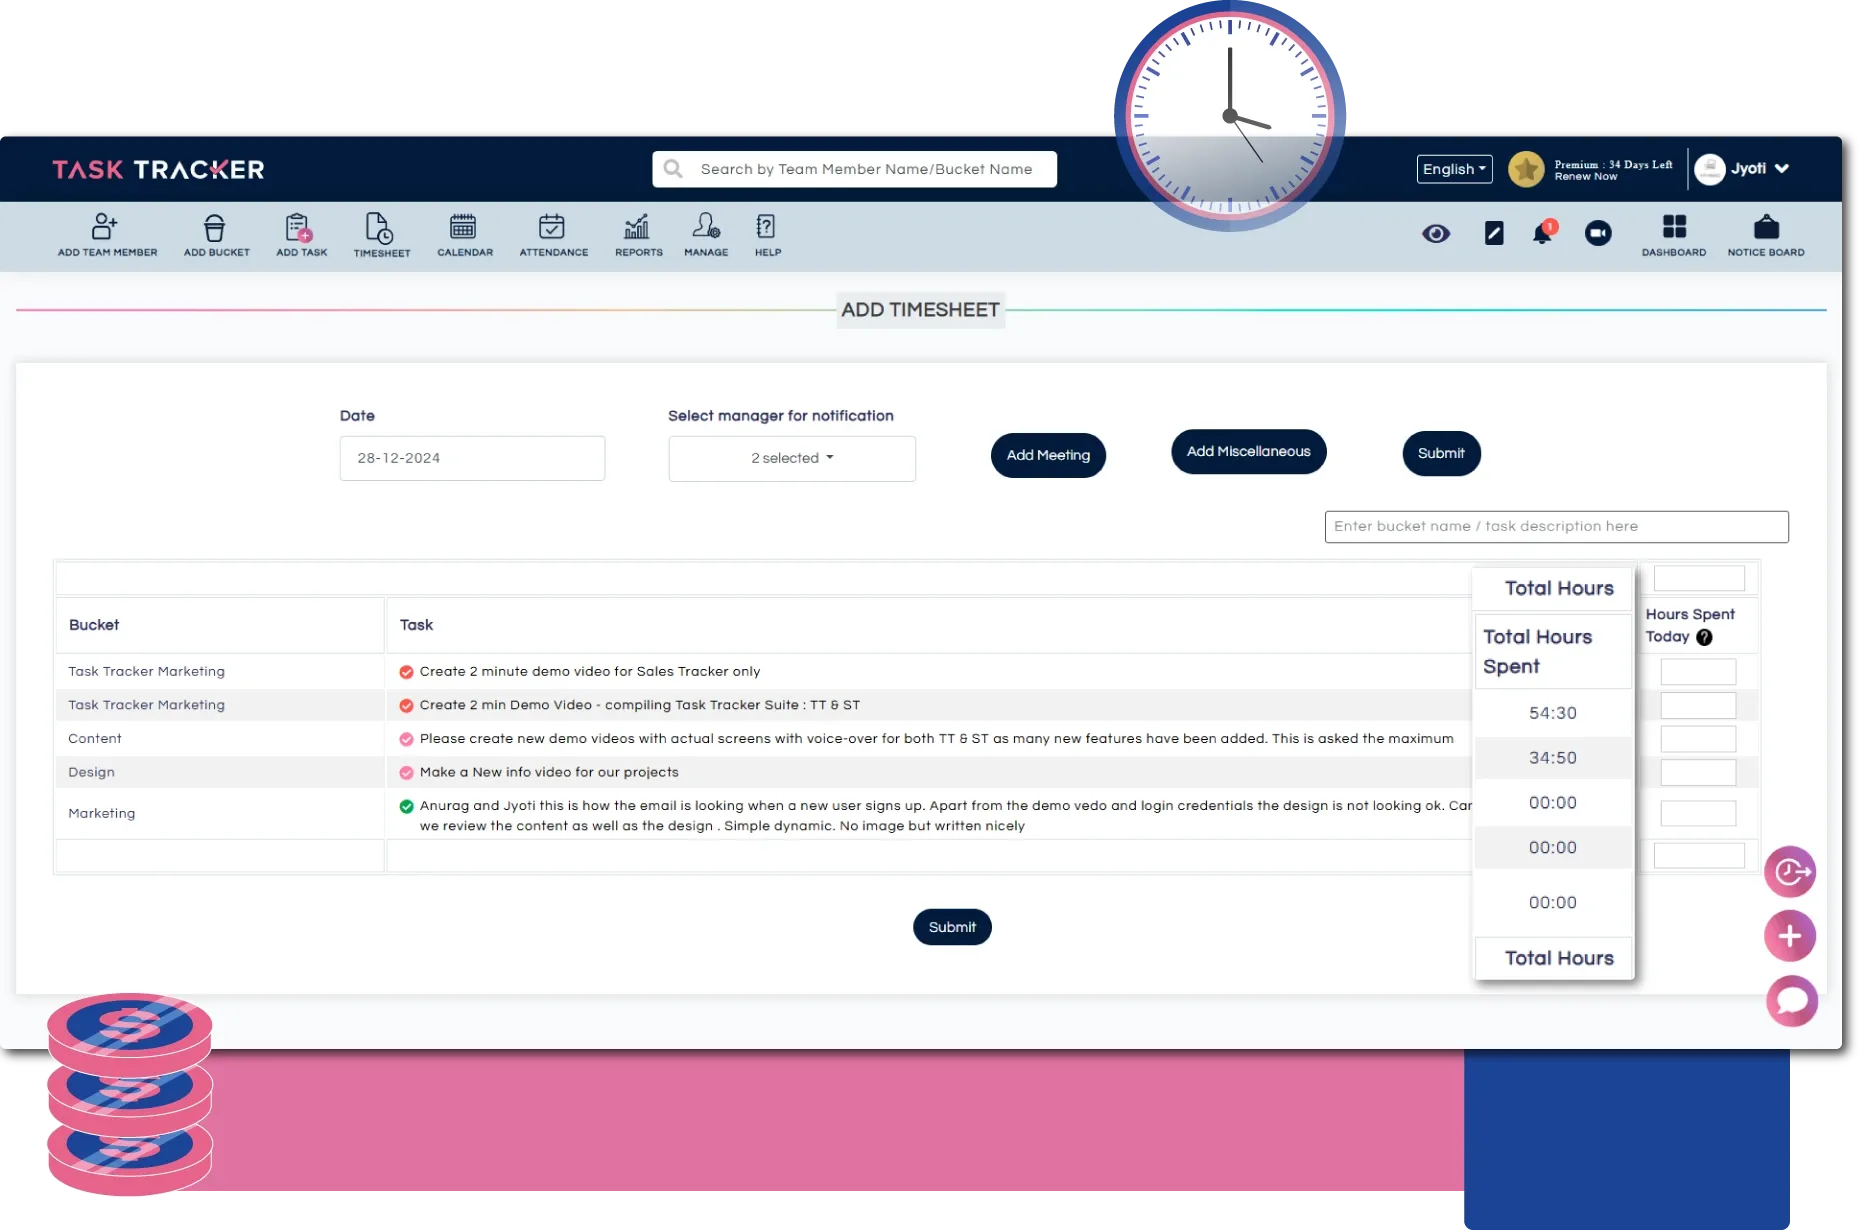Image resolution: width=1860 pixels, height=1230 pixels.
Task: Open the Help icon
Action: [x=767, y=236]
